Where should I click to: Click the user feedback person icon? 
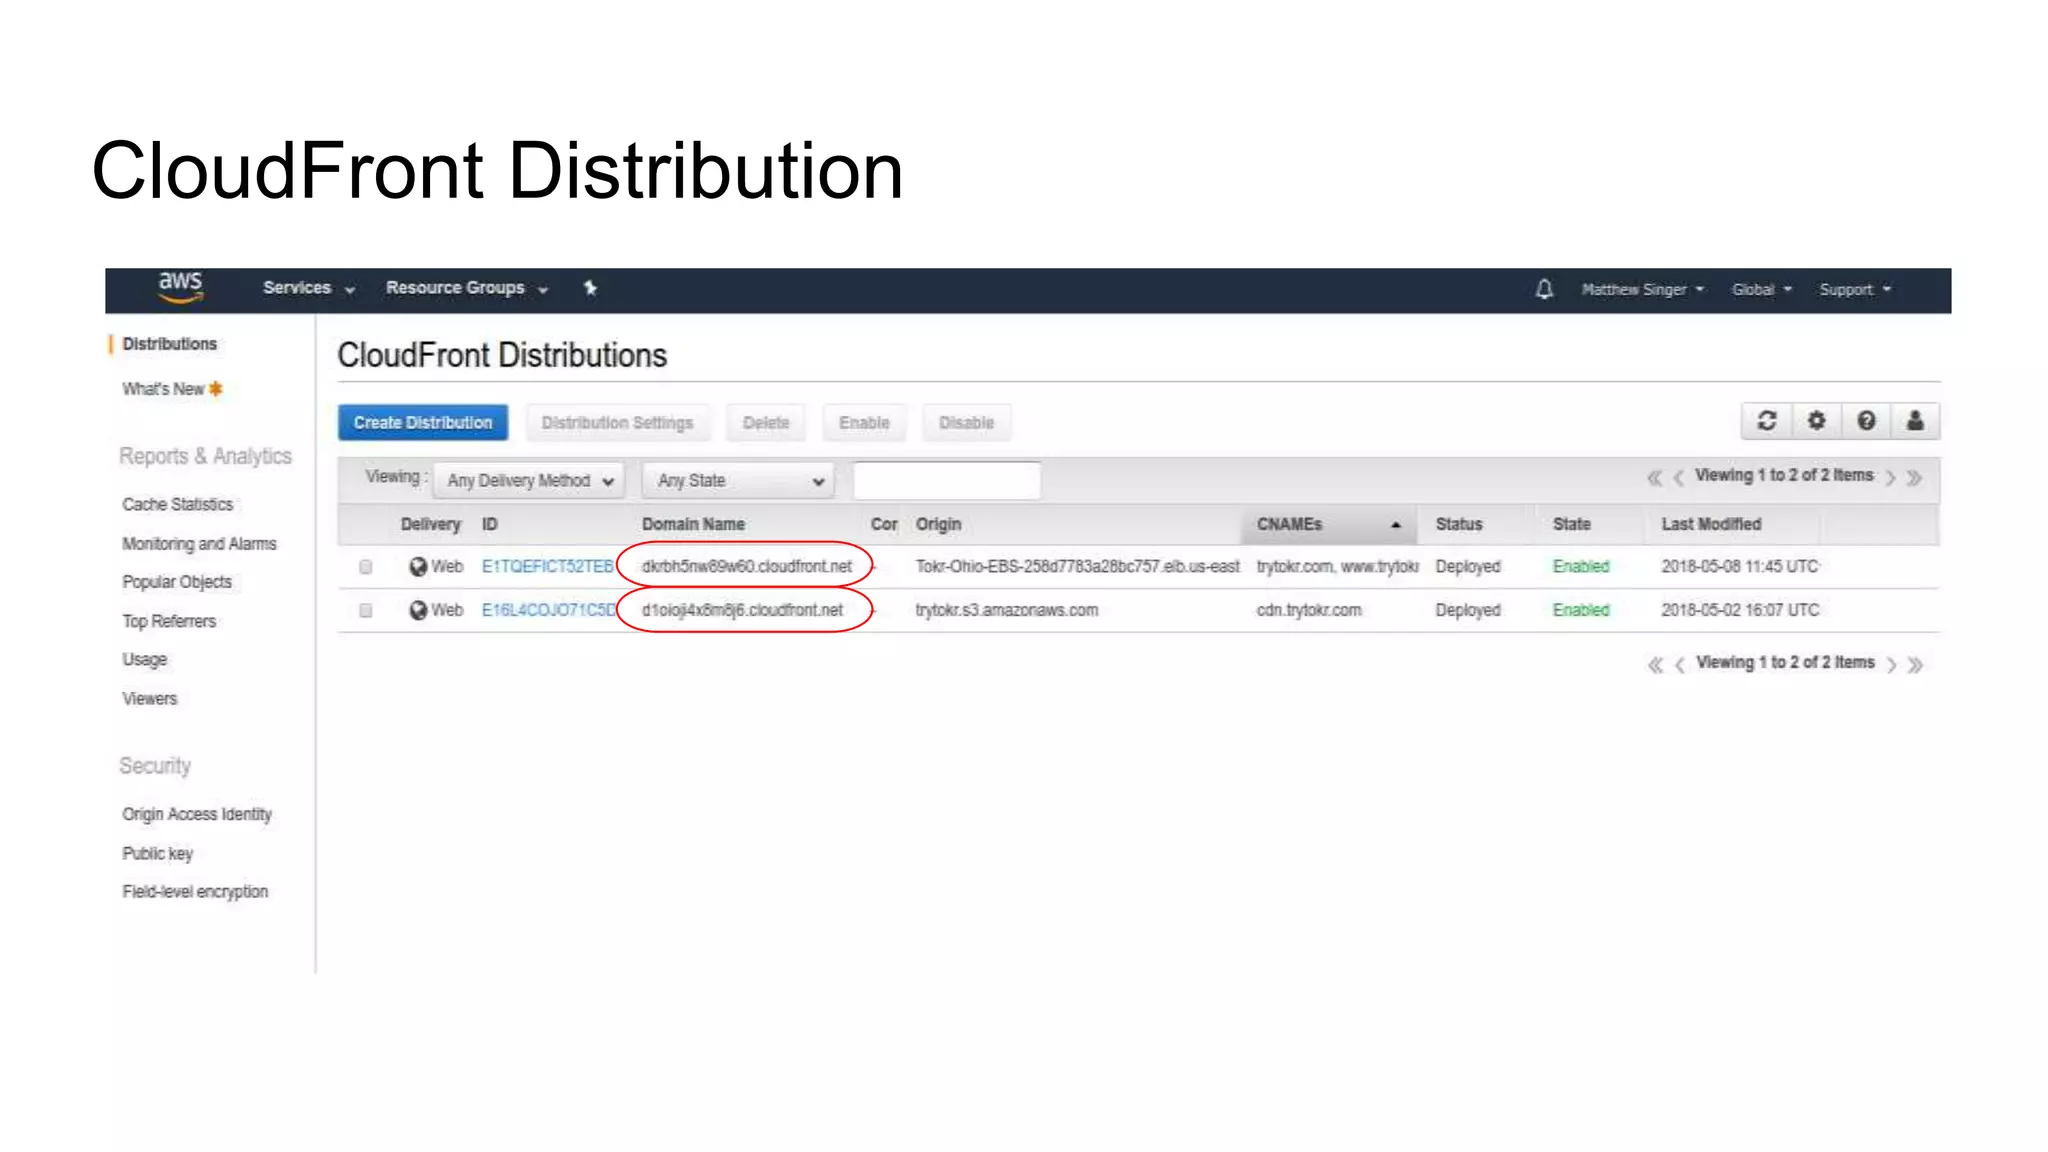pyautogui.click(x=1915, y=421)
